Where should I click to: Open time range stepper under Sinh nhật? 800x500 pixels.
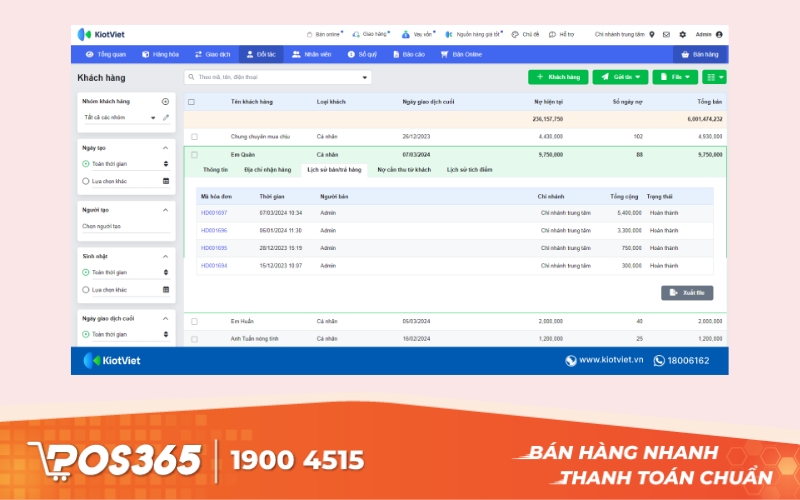(166, 272)
